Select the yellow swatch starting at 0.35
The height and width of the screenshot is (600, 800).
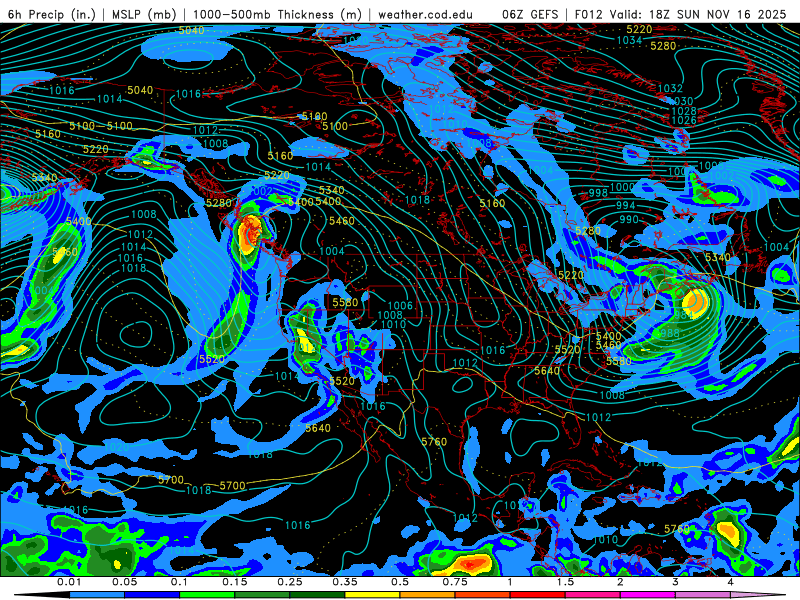(372, 595)
